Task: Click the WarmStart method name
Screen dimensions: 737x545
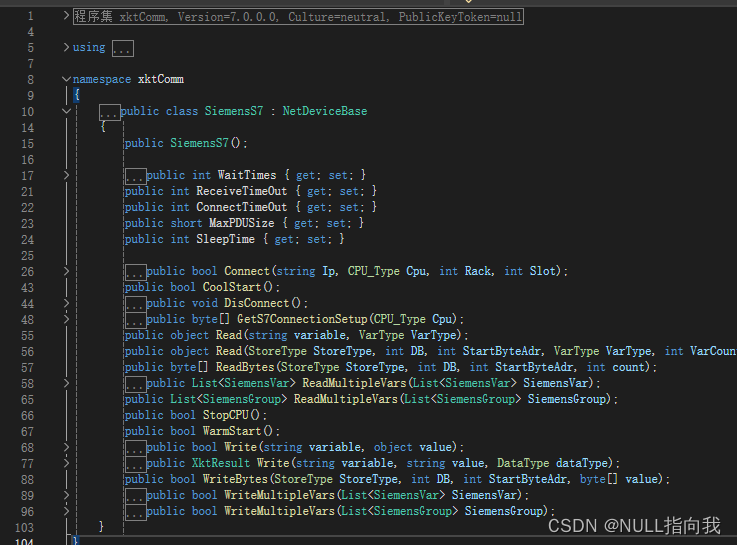Action: coord(232,431)
